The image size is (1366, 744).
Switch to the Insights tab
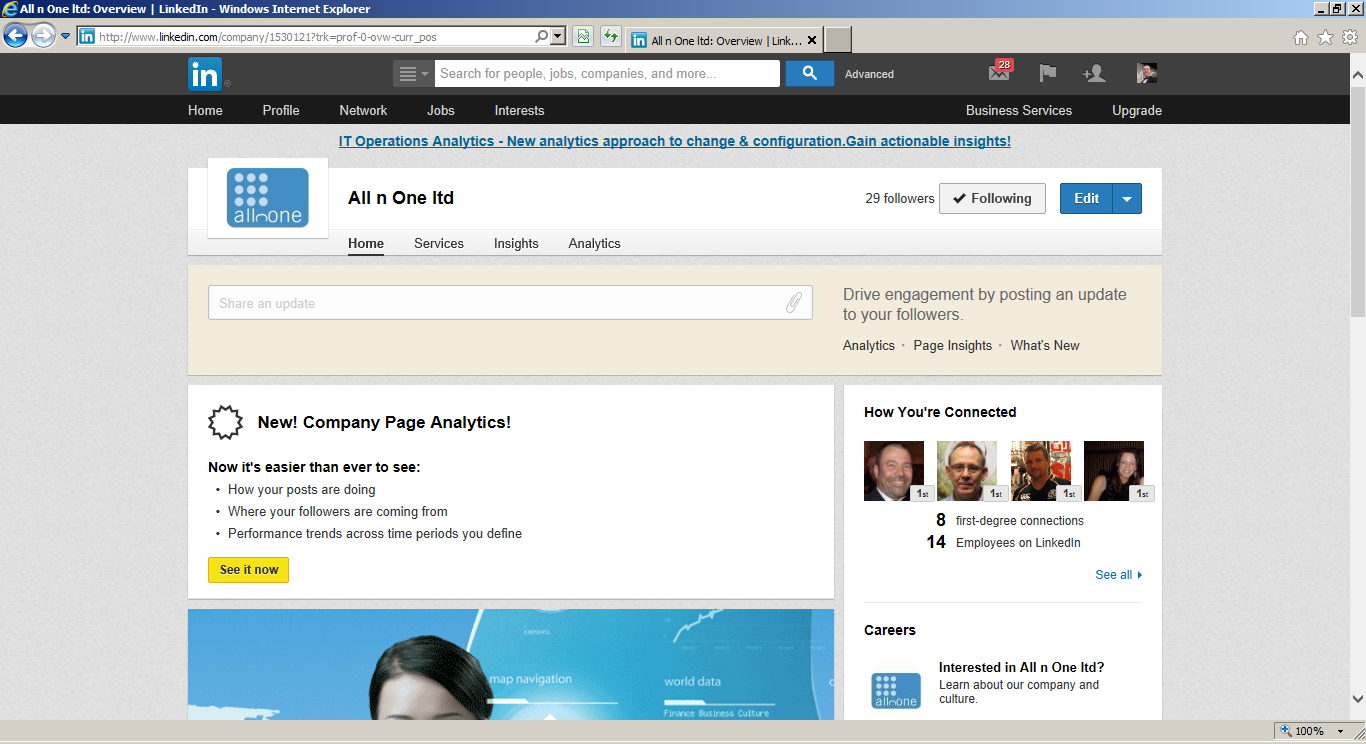(x=516, y=243)
